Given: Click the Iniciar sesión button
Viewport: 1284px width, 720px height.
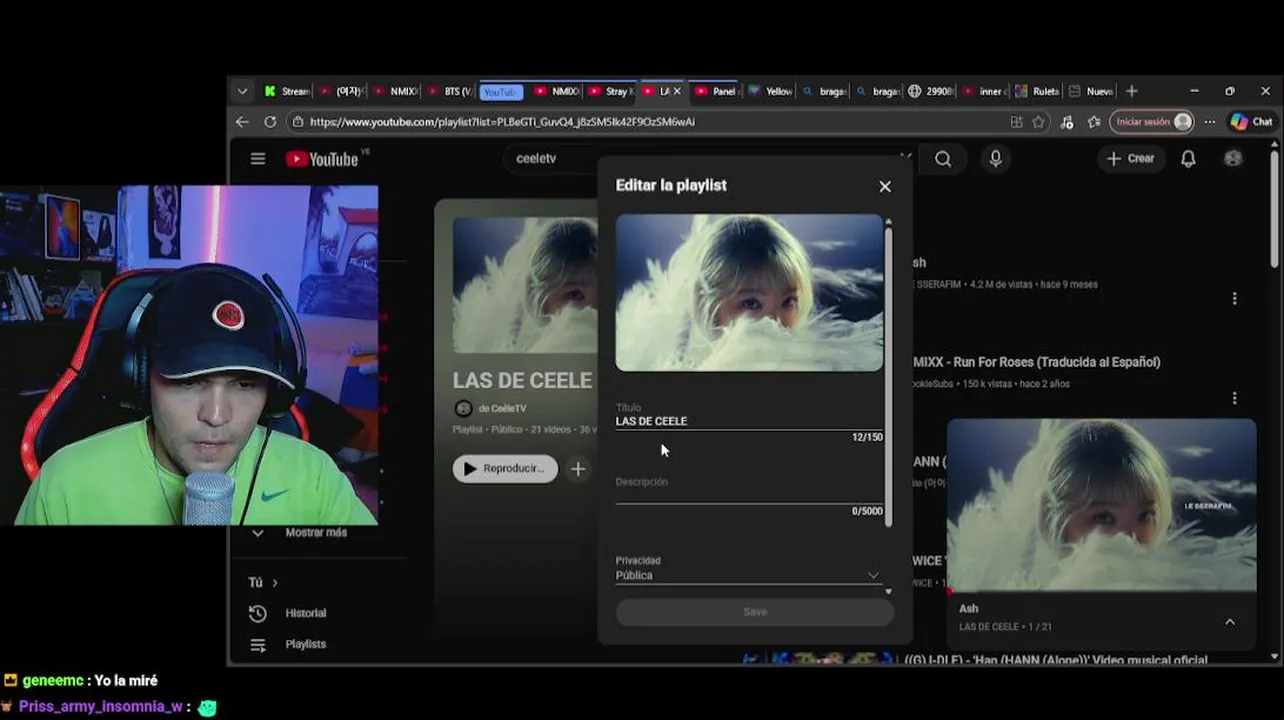Looking at the screenshot, I should click(x=1151, y=122).
